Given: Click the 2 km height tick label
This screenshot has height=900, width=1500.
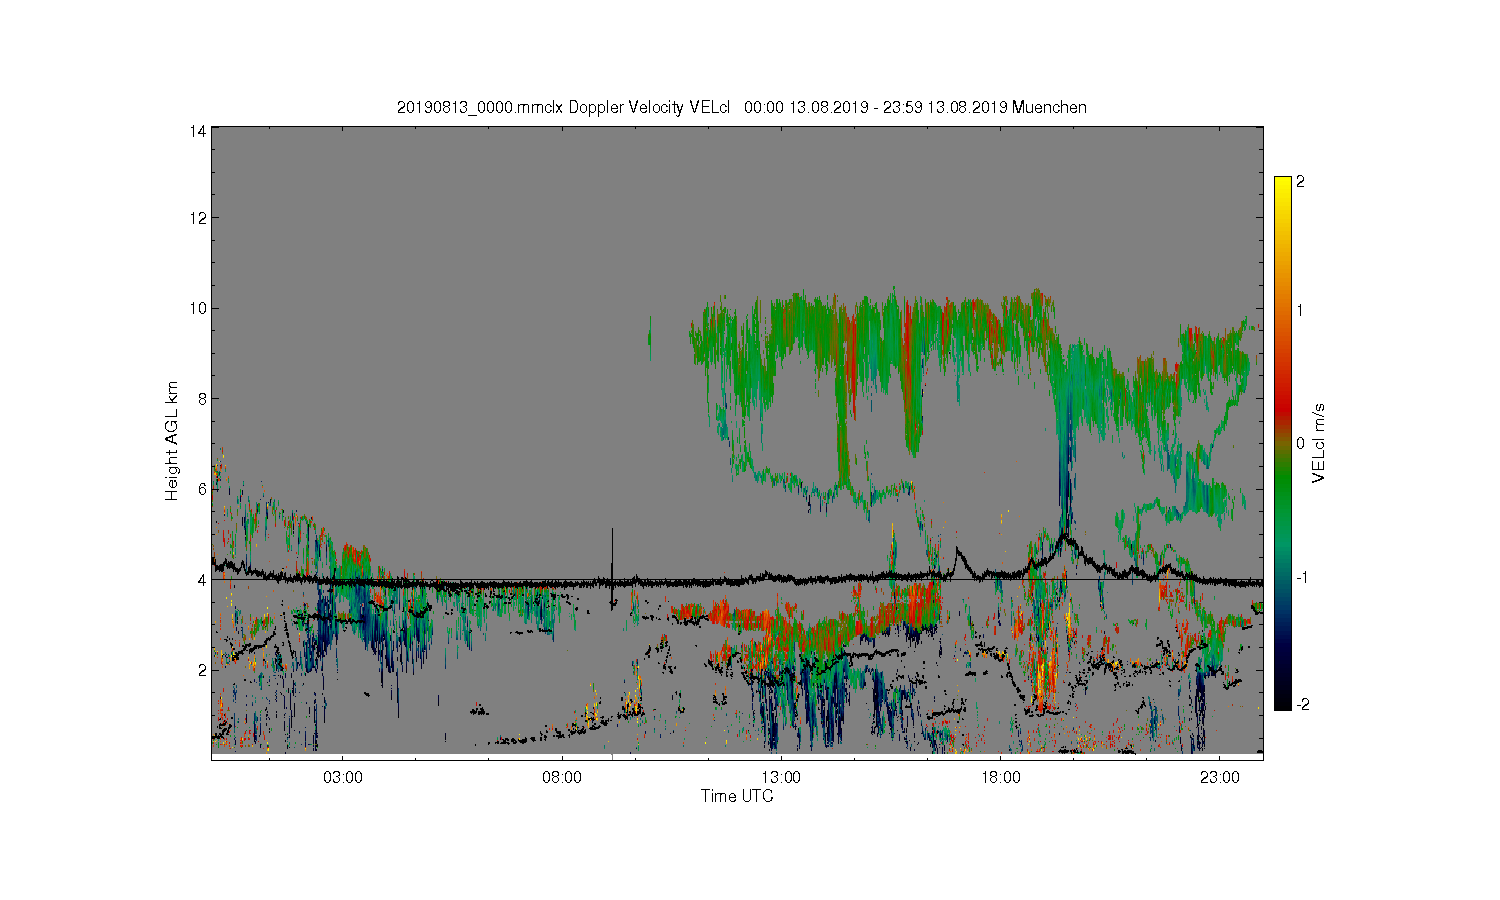Looking at the screenshot, I should click(x=202, y=670).
